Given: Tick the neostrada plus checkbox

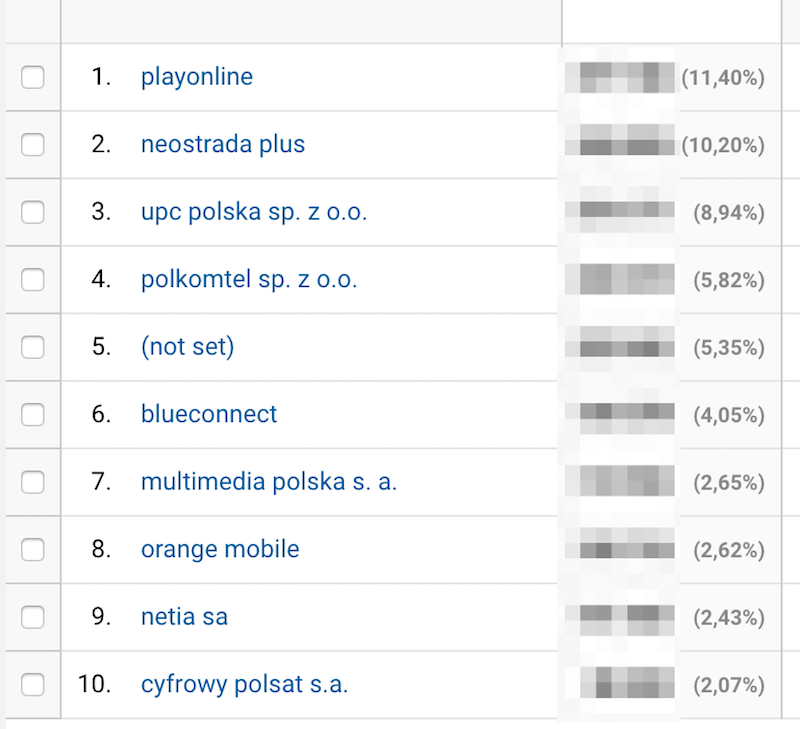Looking at the screenshot, I should click(33, 144).
